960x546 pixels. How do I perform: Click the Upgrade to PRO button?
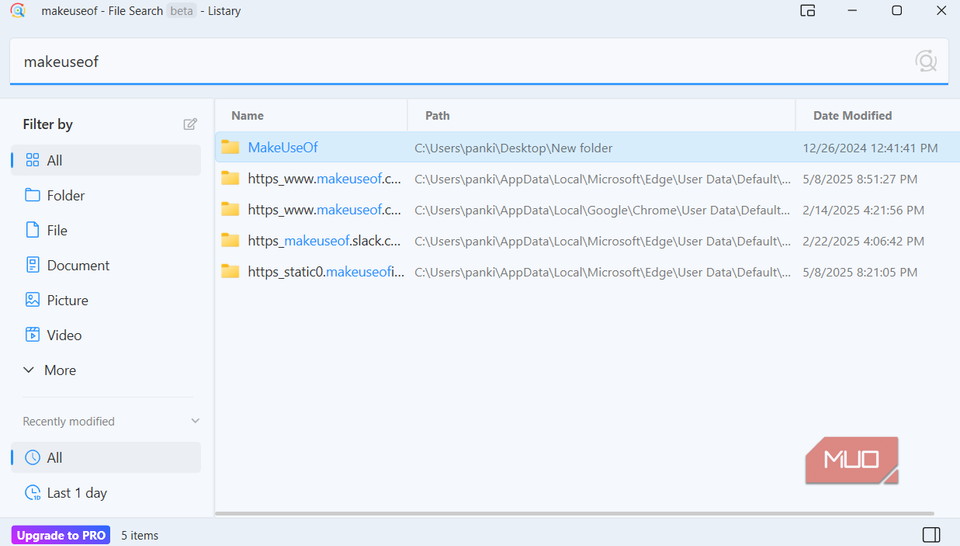coord(61,535)
